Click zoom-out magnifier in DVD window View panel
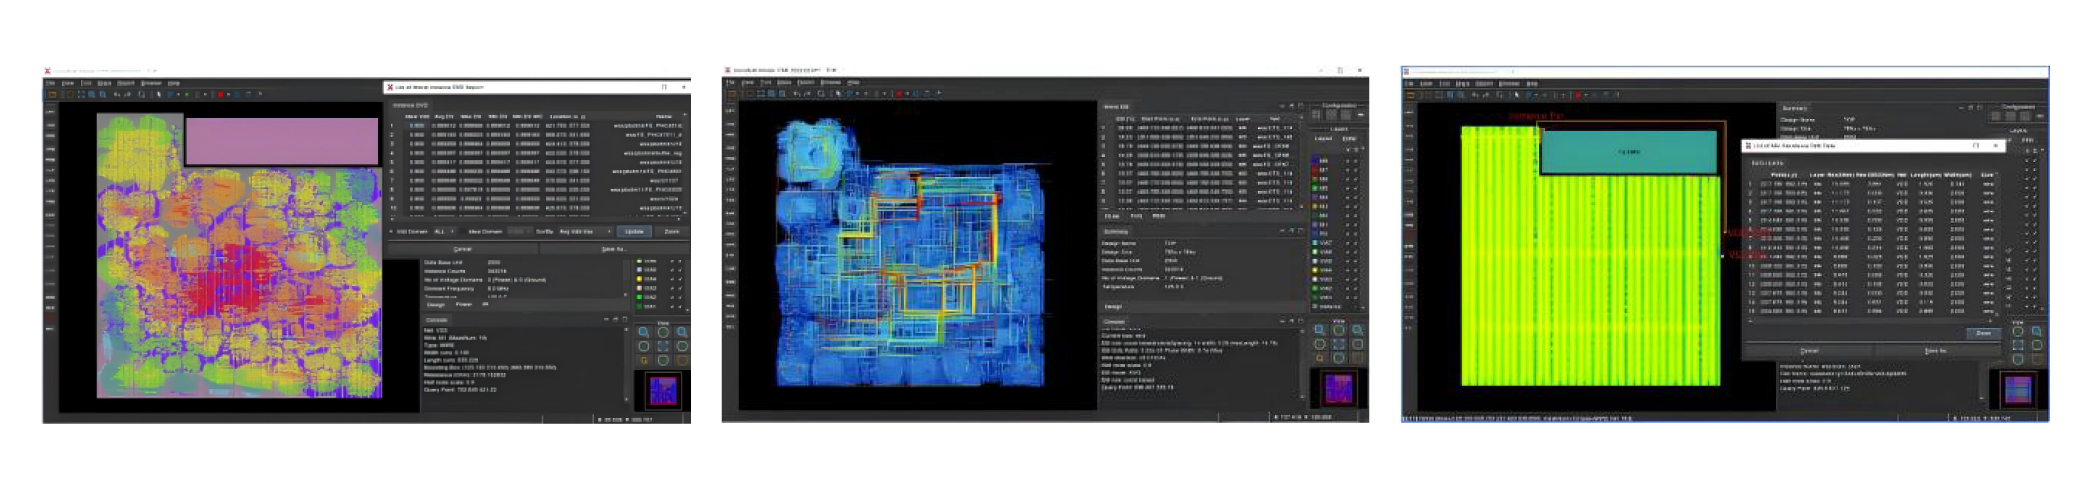 (681, 332)
